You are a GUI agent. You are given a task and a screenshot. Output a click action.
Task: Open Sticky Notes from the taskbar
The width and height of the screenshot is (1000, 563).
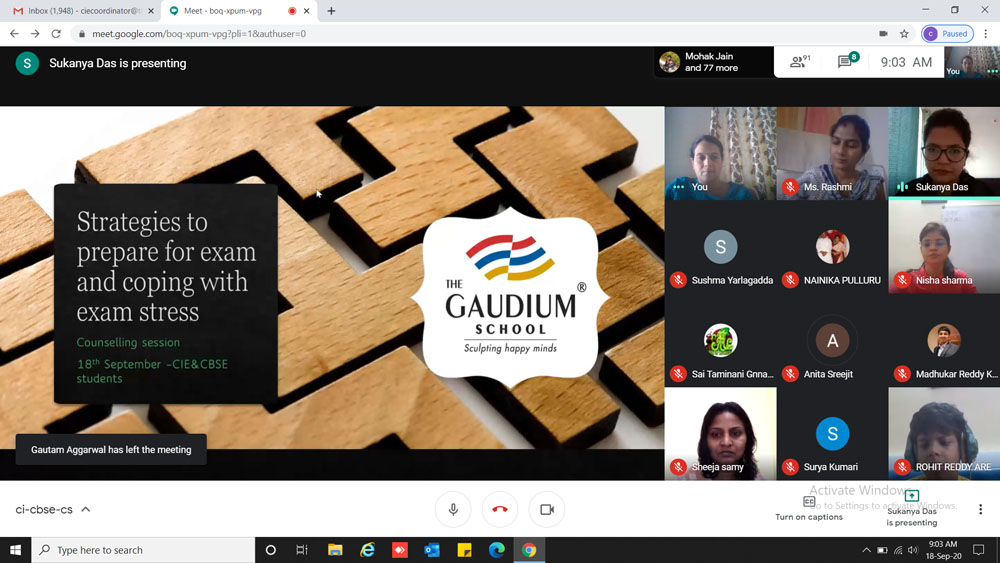[464, 550]
